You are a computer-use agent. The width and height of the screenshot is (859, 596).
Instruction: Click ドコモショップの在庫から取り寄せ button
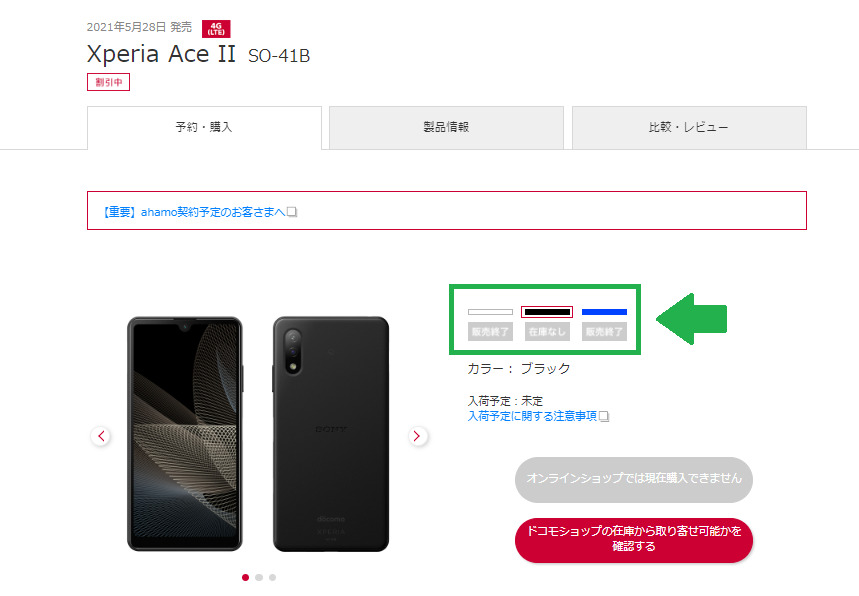click(634, 540)
